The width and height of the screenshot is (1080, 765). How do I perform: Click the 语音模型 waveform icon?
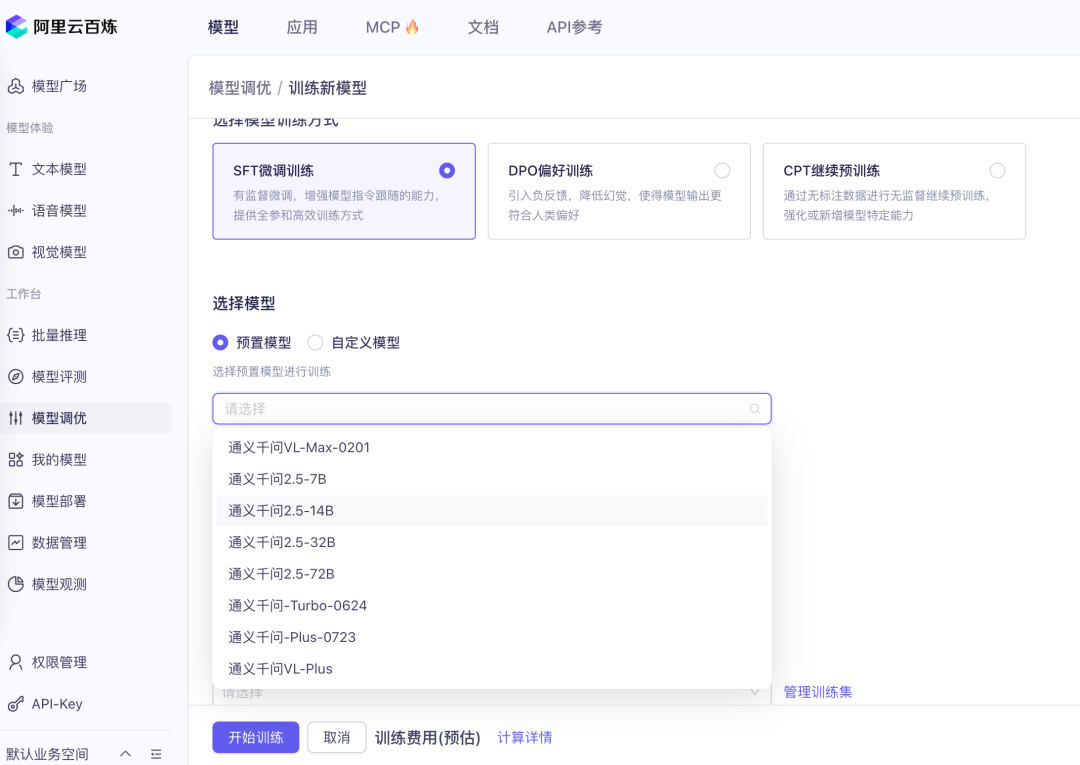pyautogui.click(x=16, y=211)
